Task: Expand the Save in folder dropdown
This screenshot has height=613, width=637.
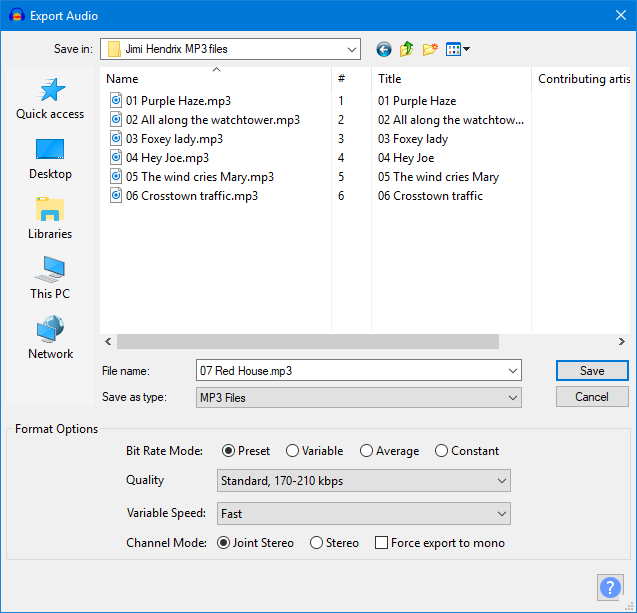Action: (351, 50)
